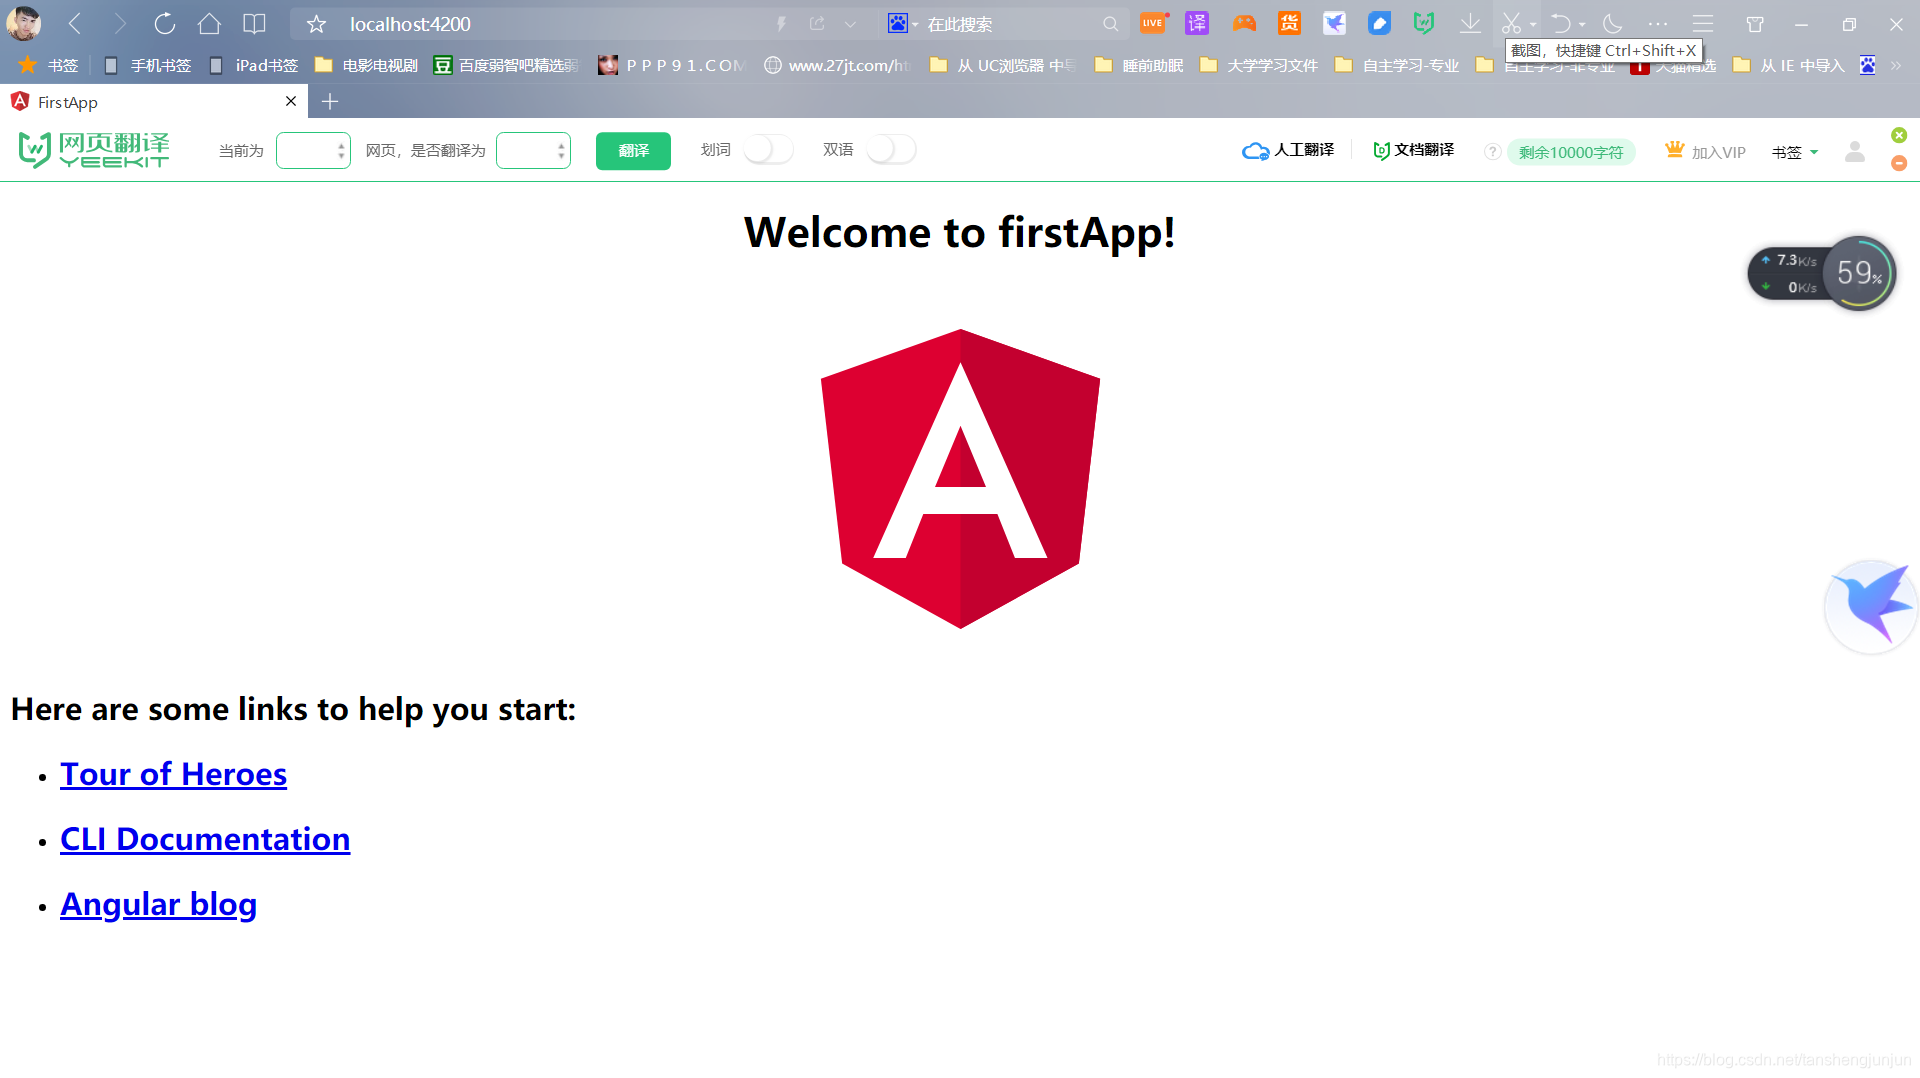Open the CLI Documentation link
The image size is (1920, 1078).
[x=205, y=839]
